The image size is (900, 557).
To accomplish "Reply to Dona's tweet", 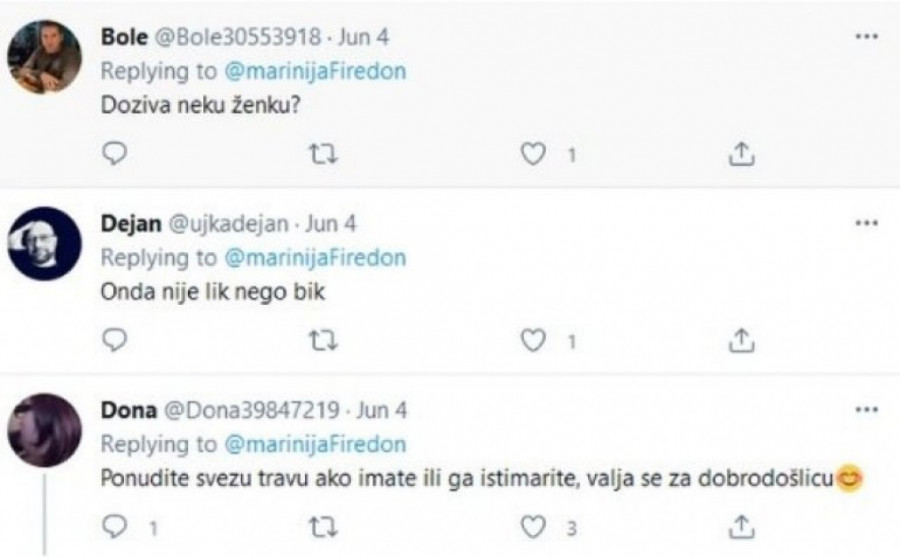I will (x=118, y=523).
